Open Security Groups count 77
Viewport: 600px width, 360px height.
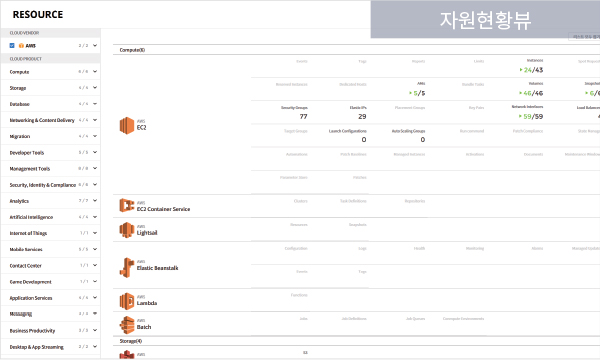(x=303, y=116)
